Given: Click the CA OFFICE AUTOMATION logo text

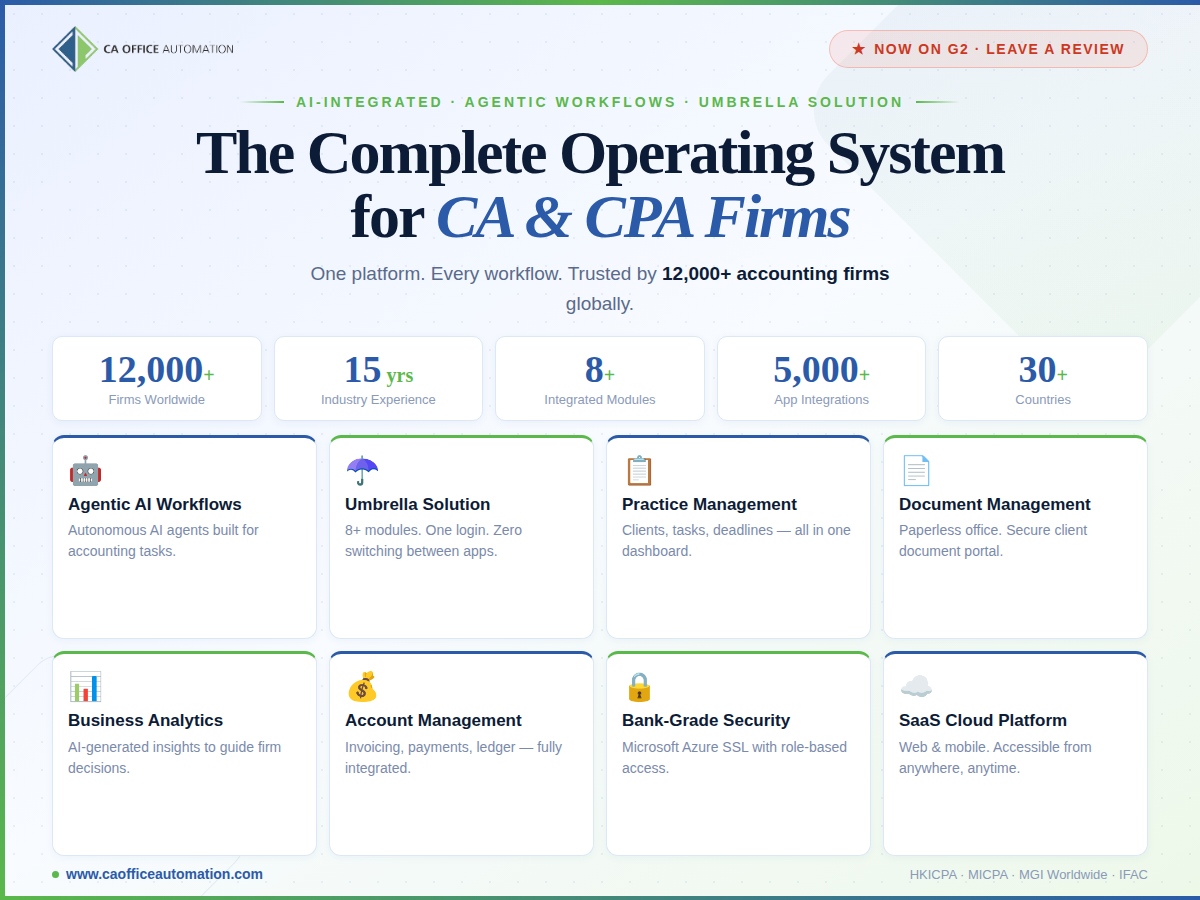Looking at the screenshot, I should tap(168, 49).
